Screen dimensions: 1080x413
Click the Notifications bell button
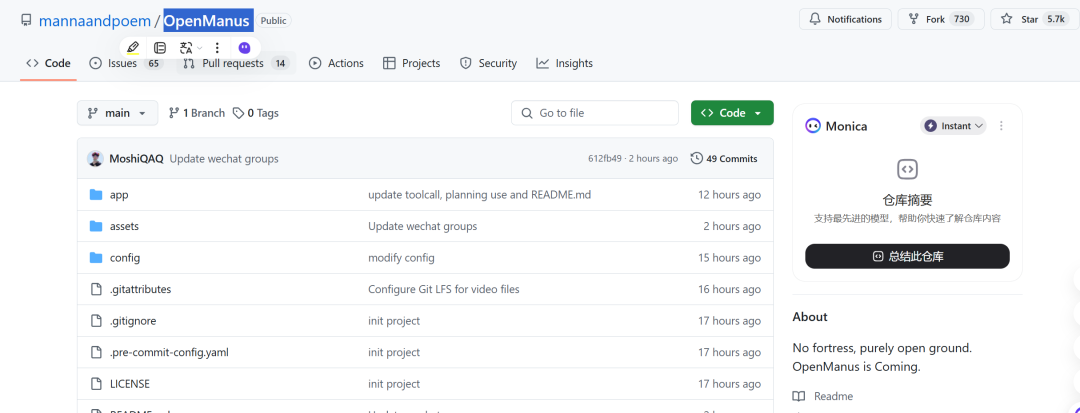click(845, 19)
